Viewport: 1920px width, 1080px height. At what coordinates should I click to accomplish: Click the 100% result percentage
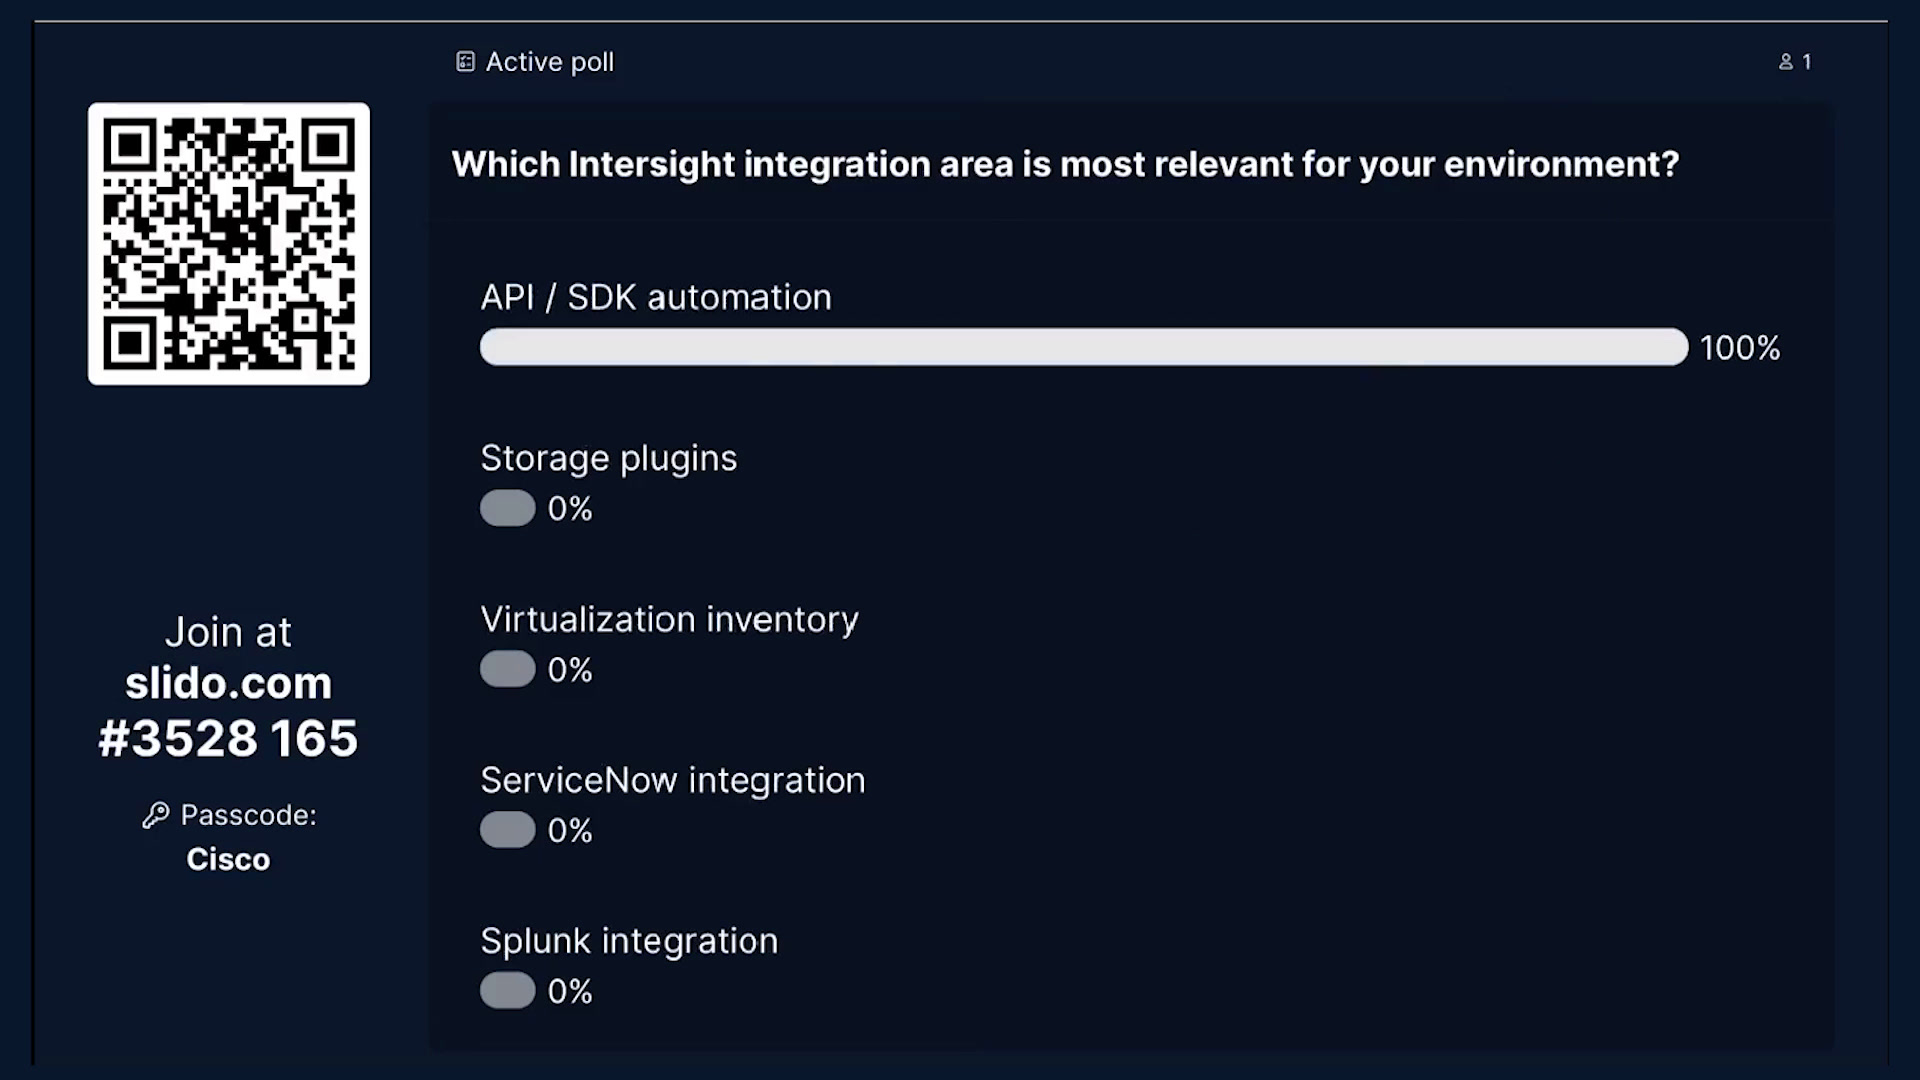tap(1740, 348)
